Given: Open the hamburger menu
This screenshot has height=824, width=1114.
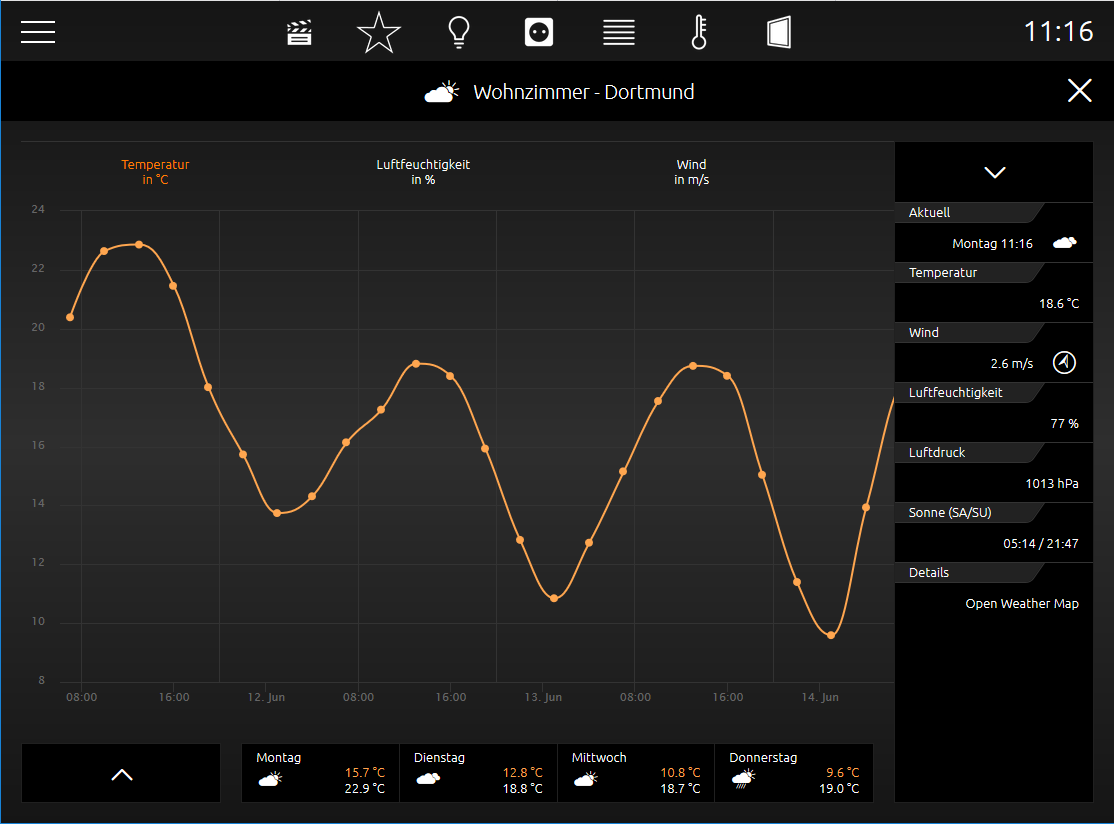Looking at the screenshot, I should click(38, 32).
